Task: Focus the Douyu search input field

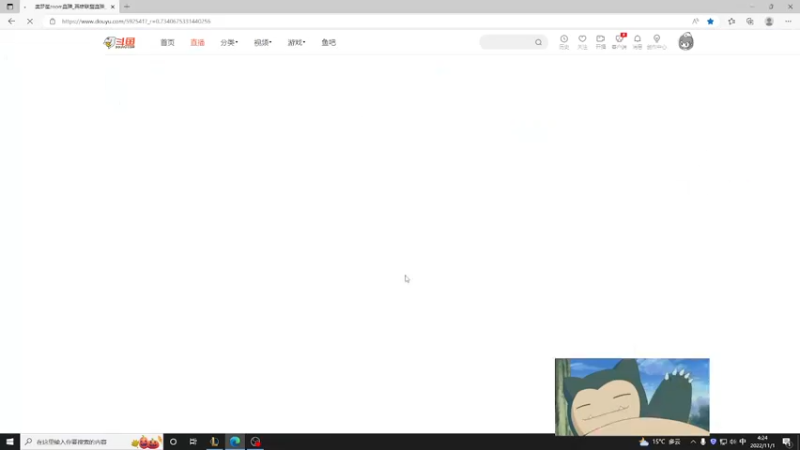Action: pos(507,42)
